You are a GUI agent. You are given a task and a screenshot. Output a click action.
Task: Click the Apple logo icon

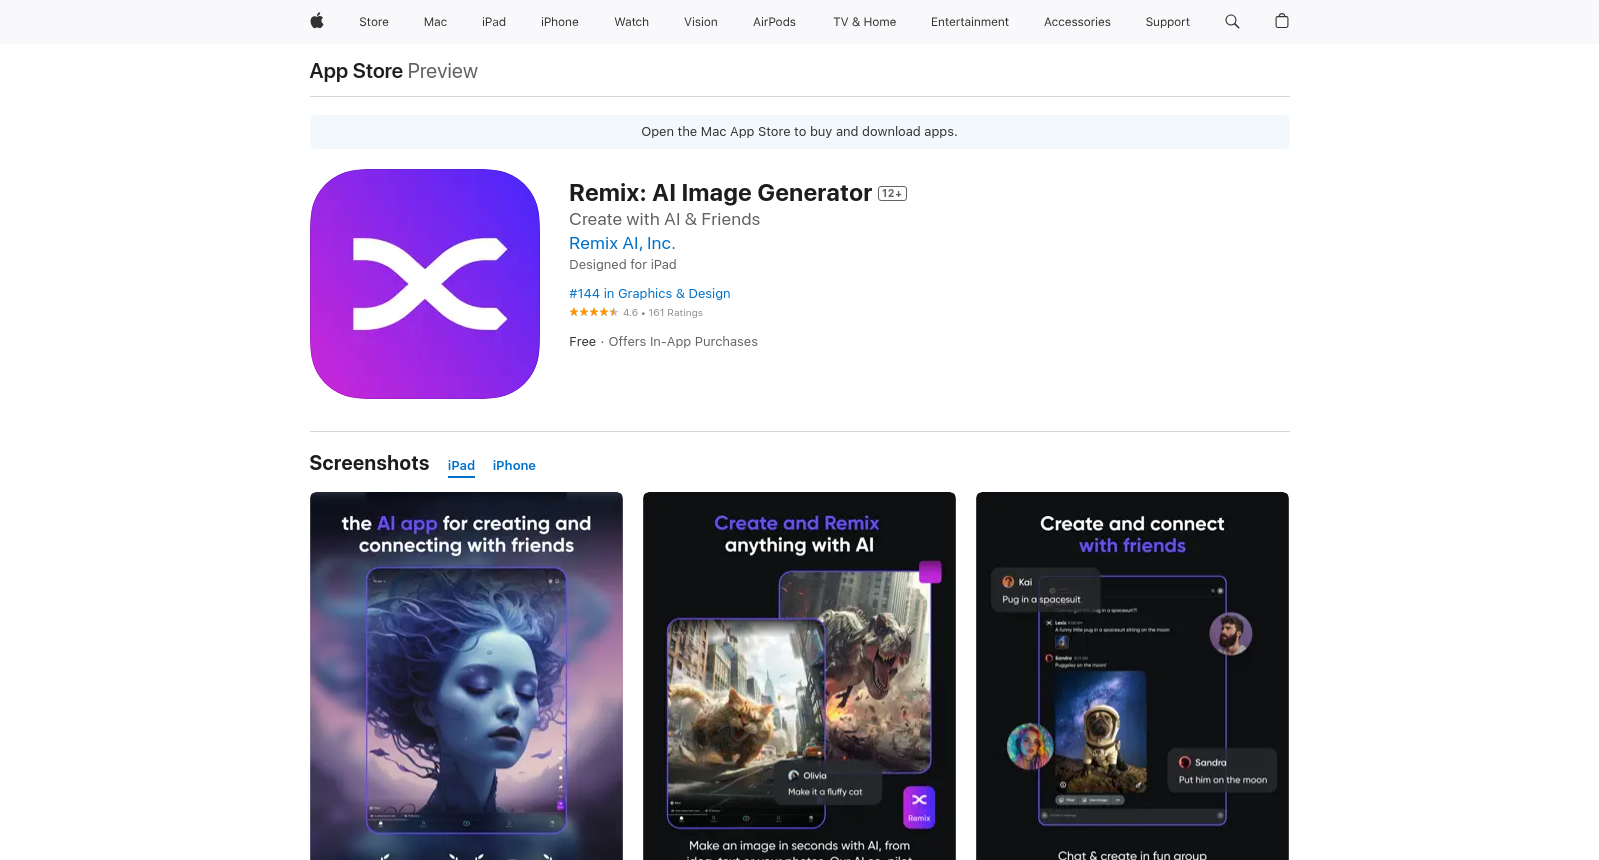click(317, 21)
